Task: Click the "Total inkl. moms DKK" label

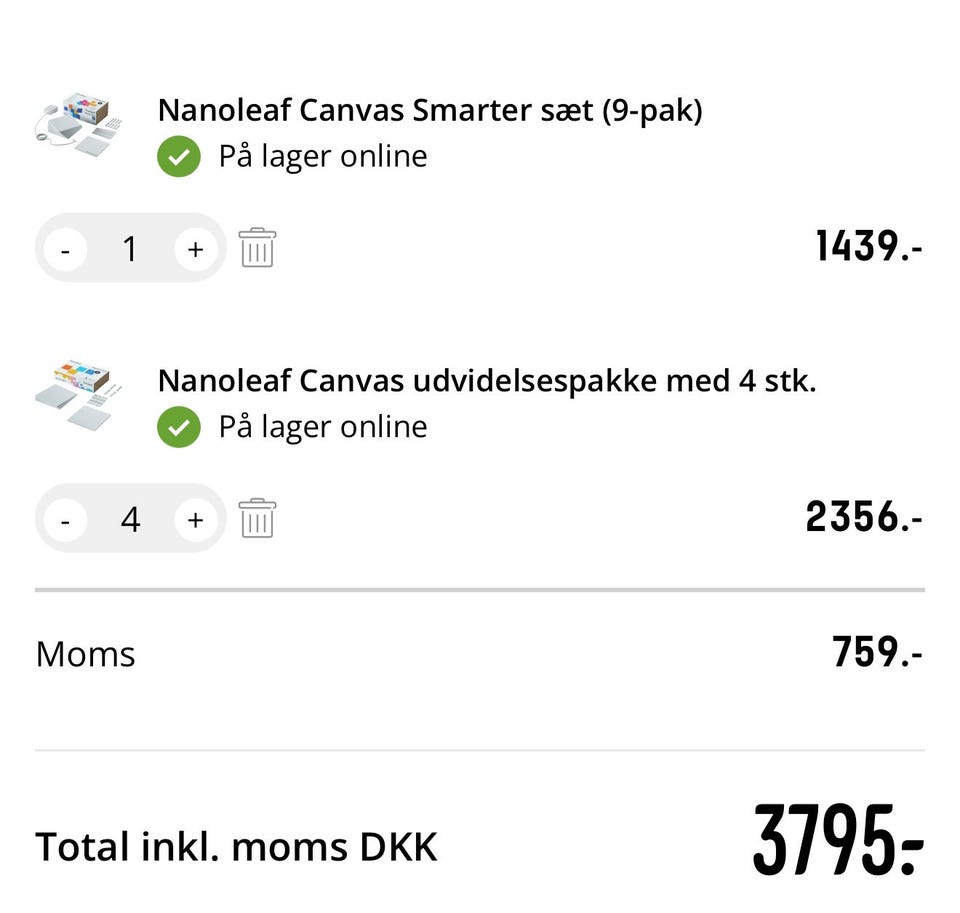Action: [236, 847]
